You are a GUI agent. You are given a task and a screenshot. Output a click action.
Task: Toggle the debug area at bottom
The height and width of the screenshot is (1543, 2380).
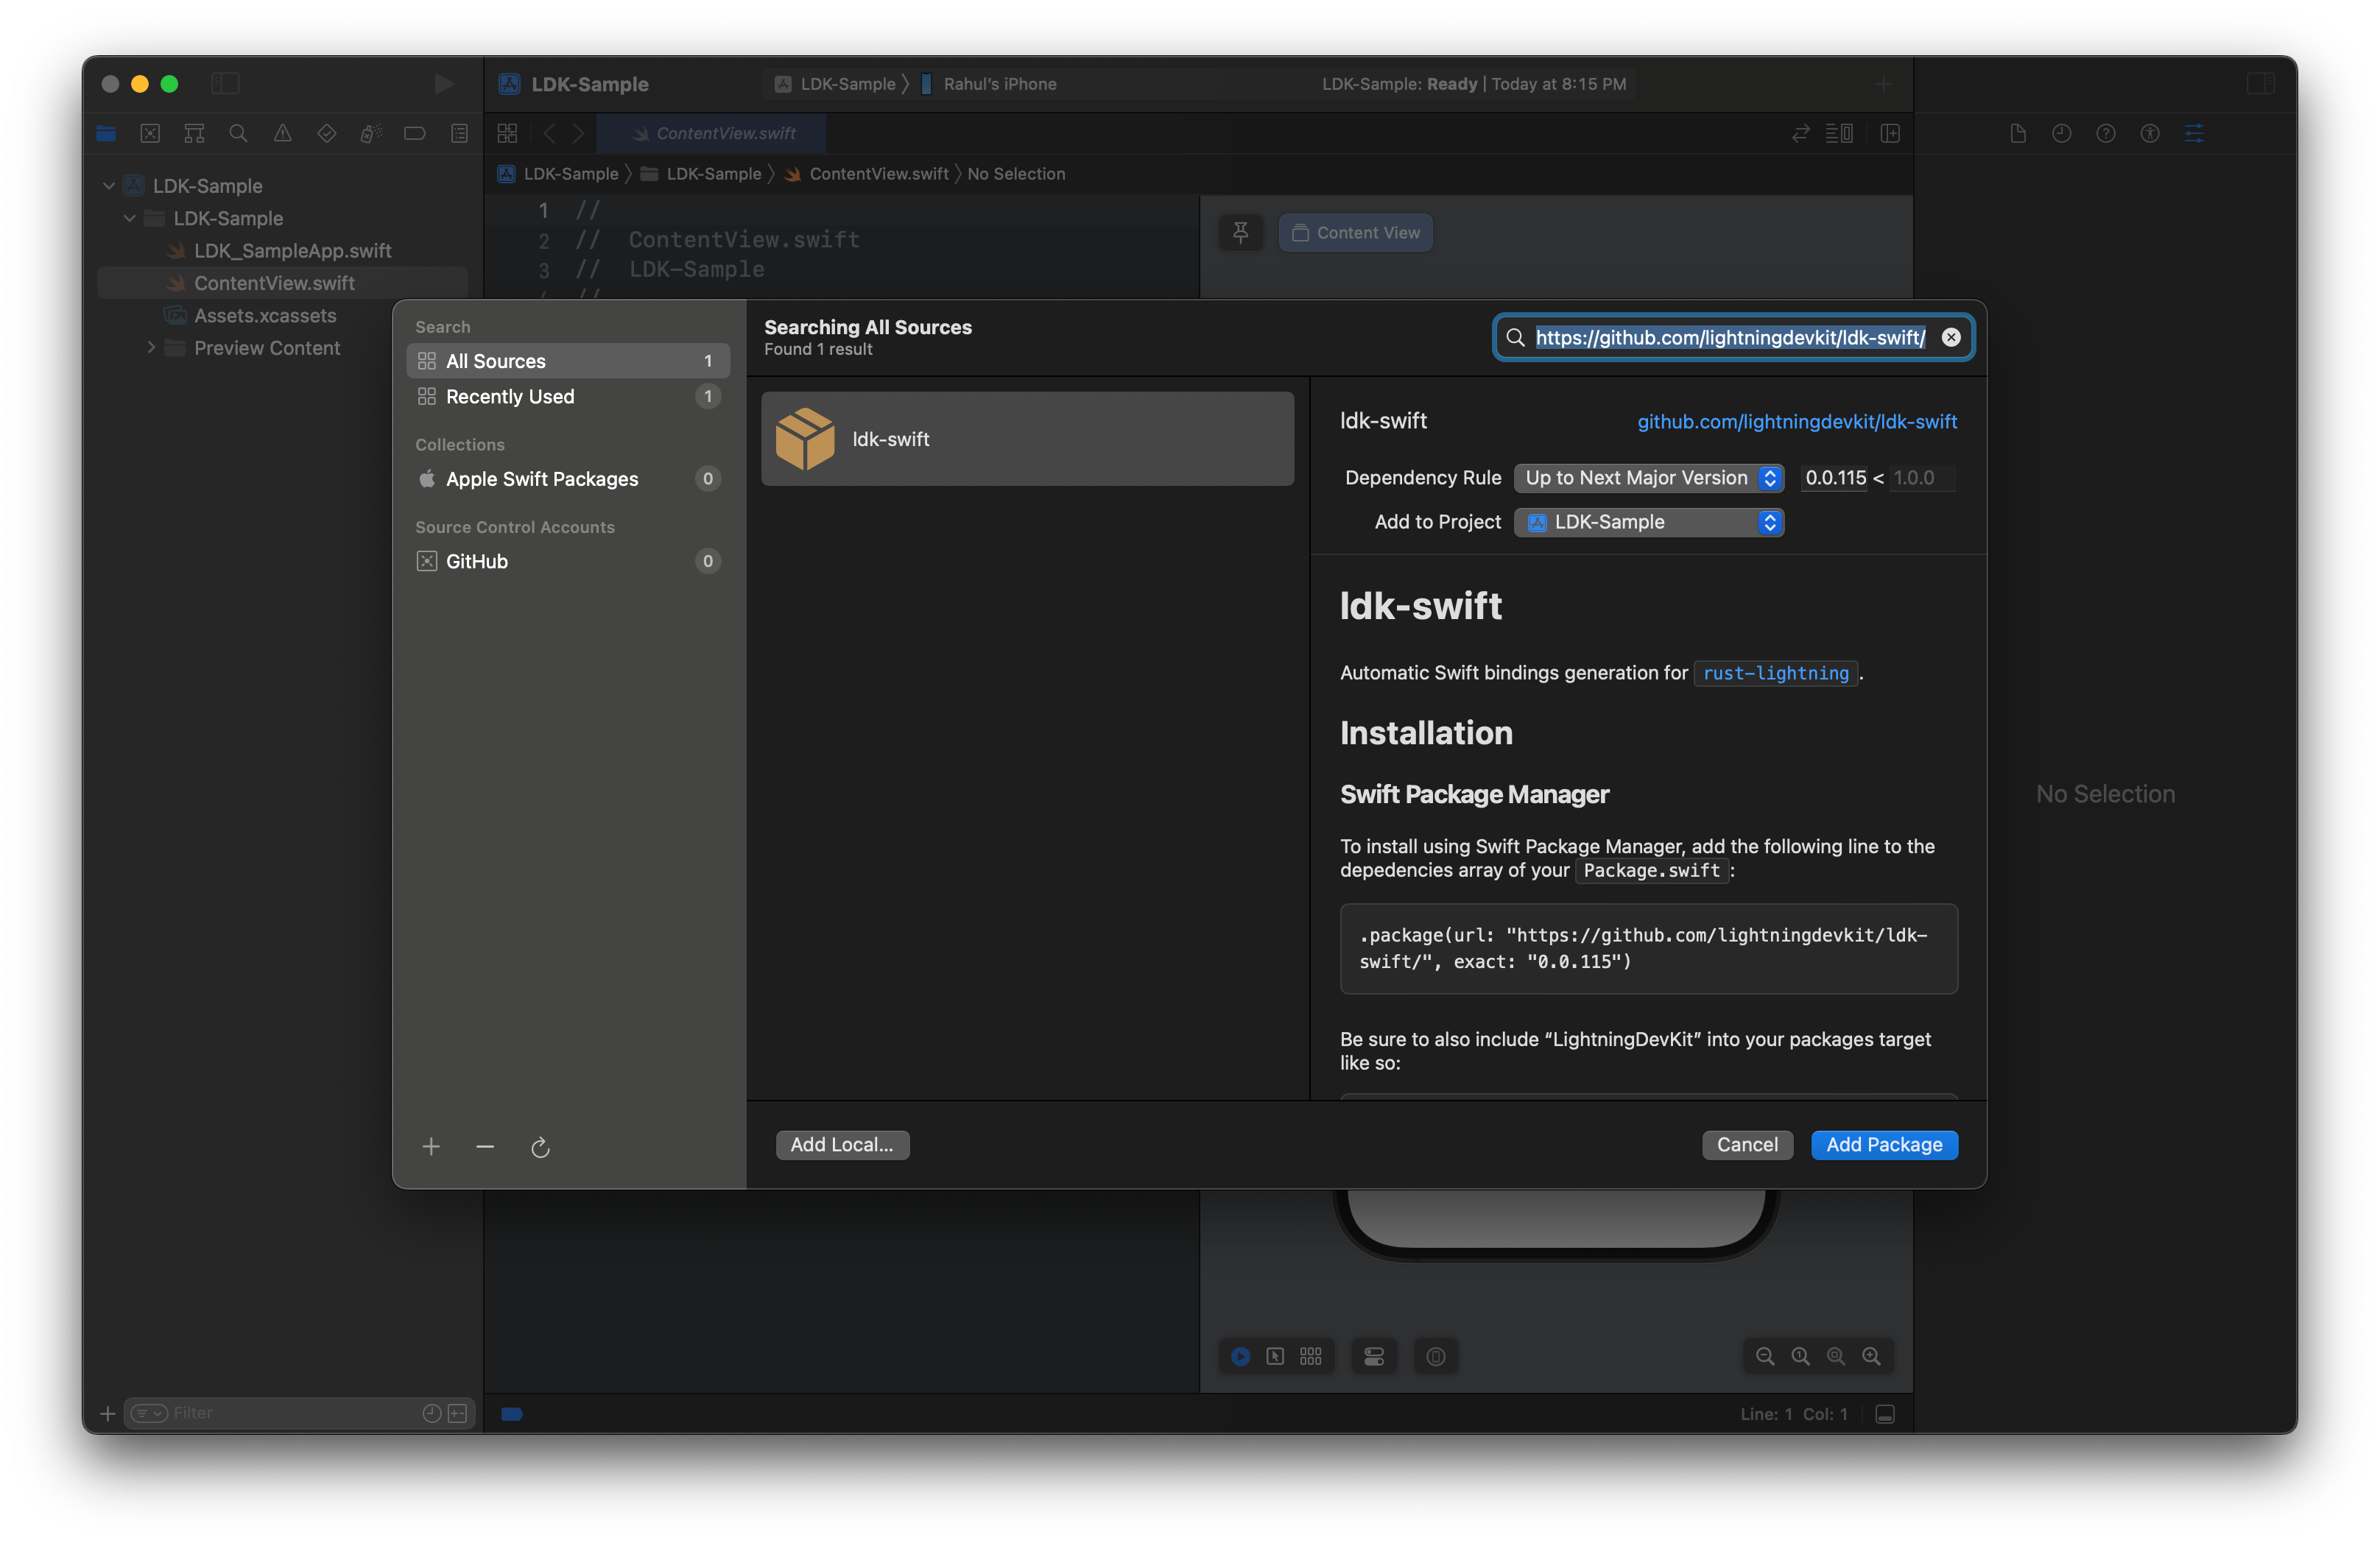1885,1414
